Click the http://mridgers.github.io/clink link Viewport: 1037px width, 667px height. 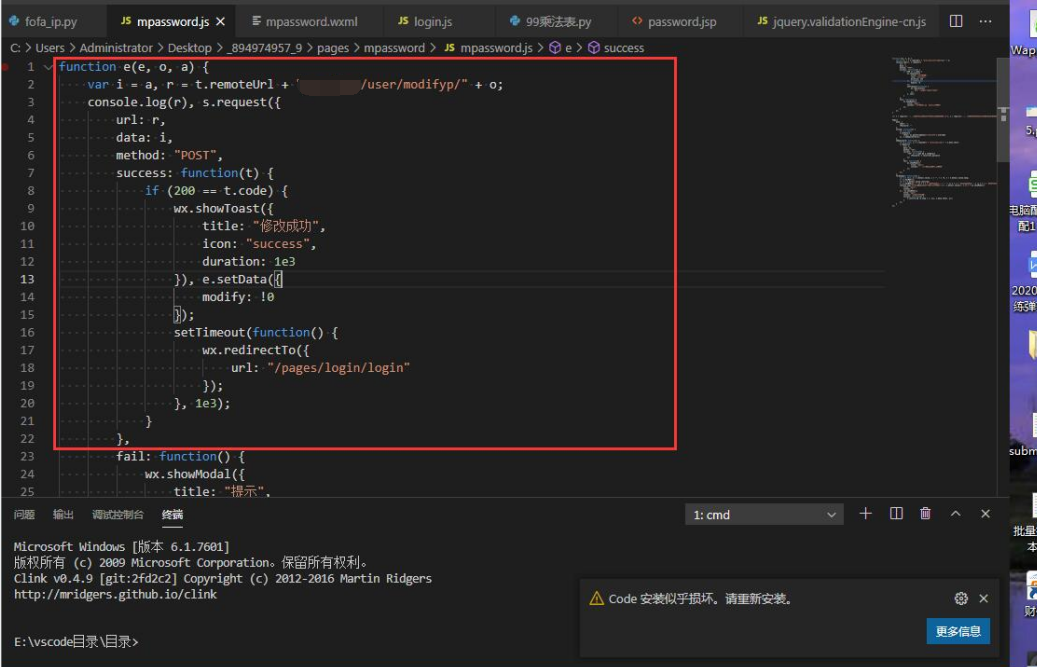(115, 594)
